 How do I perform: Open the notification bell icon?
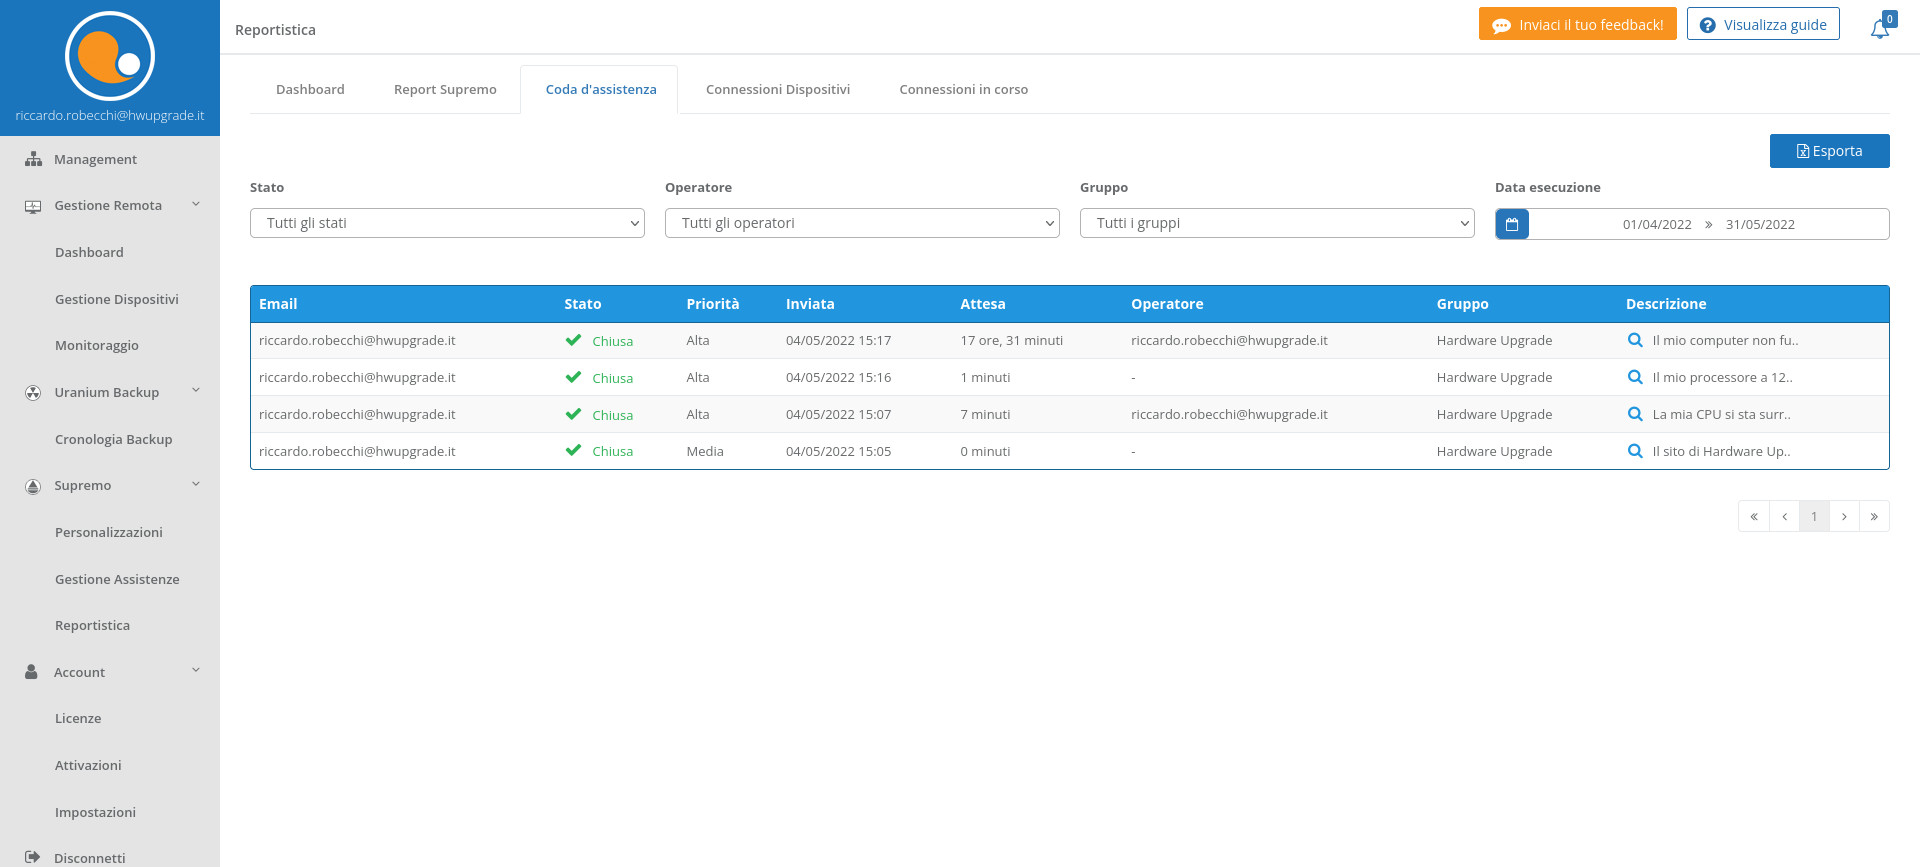tap(1880, 28)
